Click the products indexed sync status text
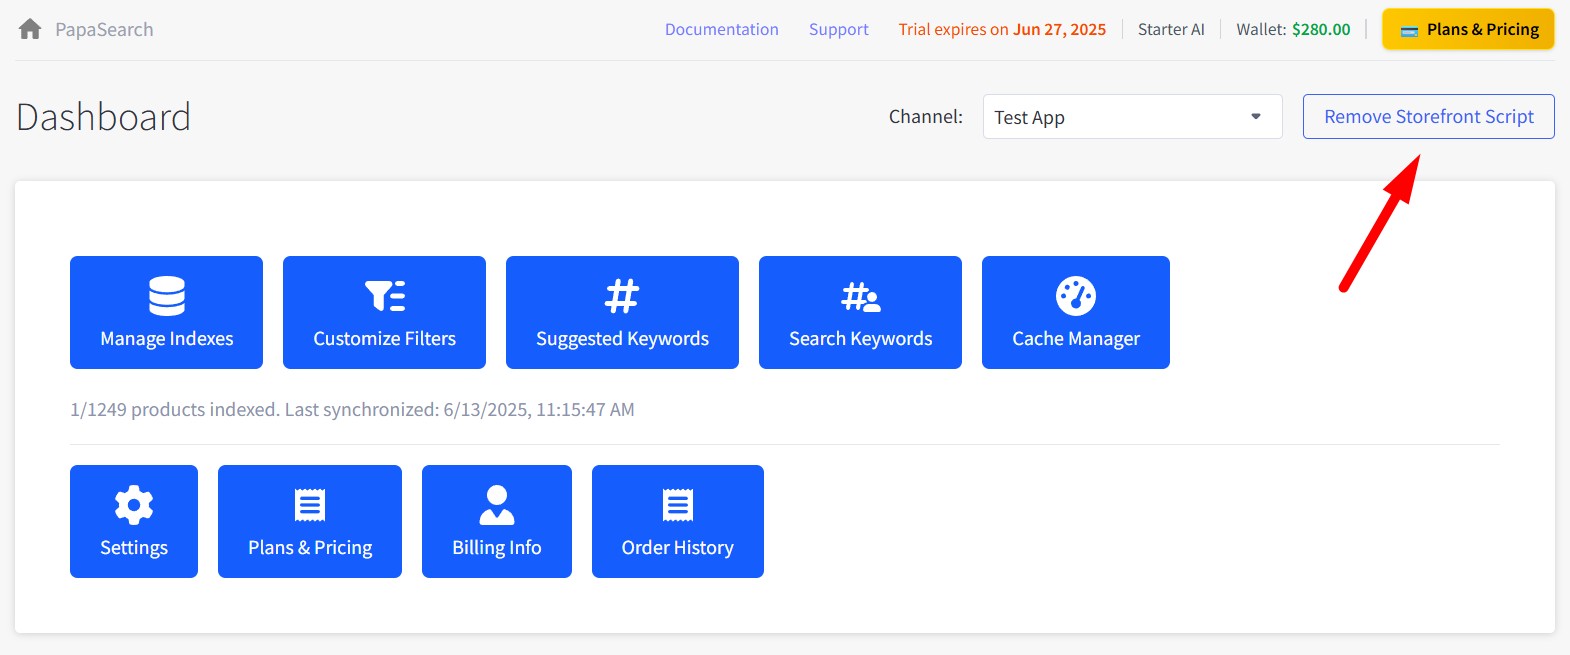1570x655 pixels. (x=352, y=409)
